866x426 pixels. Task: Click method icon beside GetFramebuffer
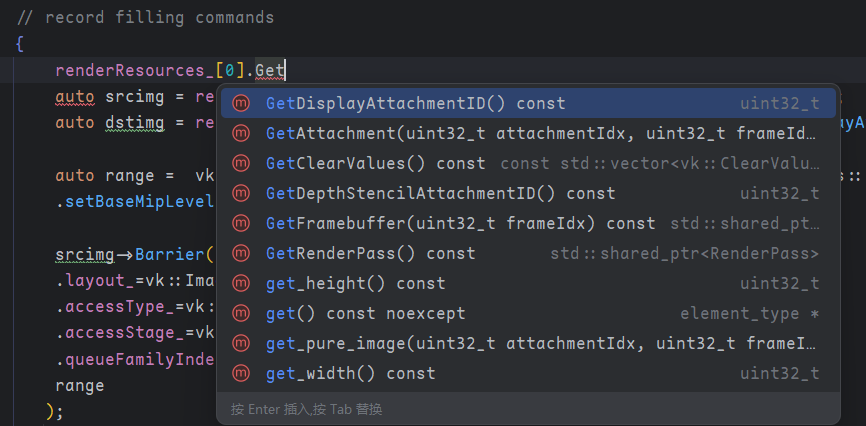click(241, 223)
